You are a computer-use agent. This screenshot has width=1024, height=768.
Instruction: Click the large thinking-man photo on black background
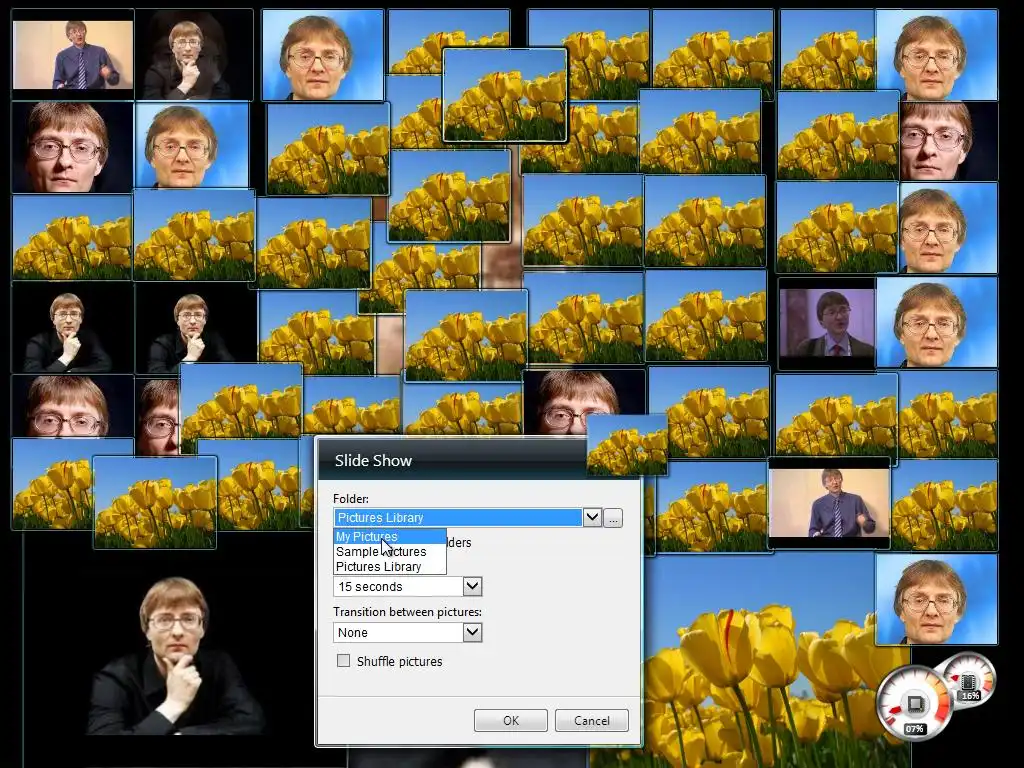(175, 656)
